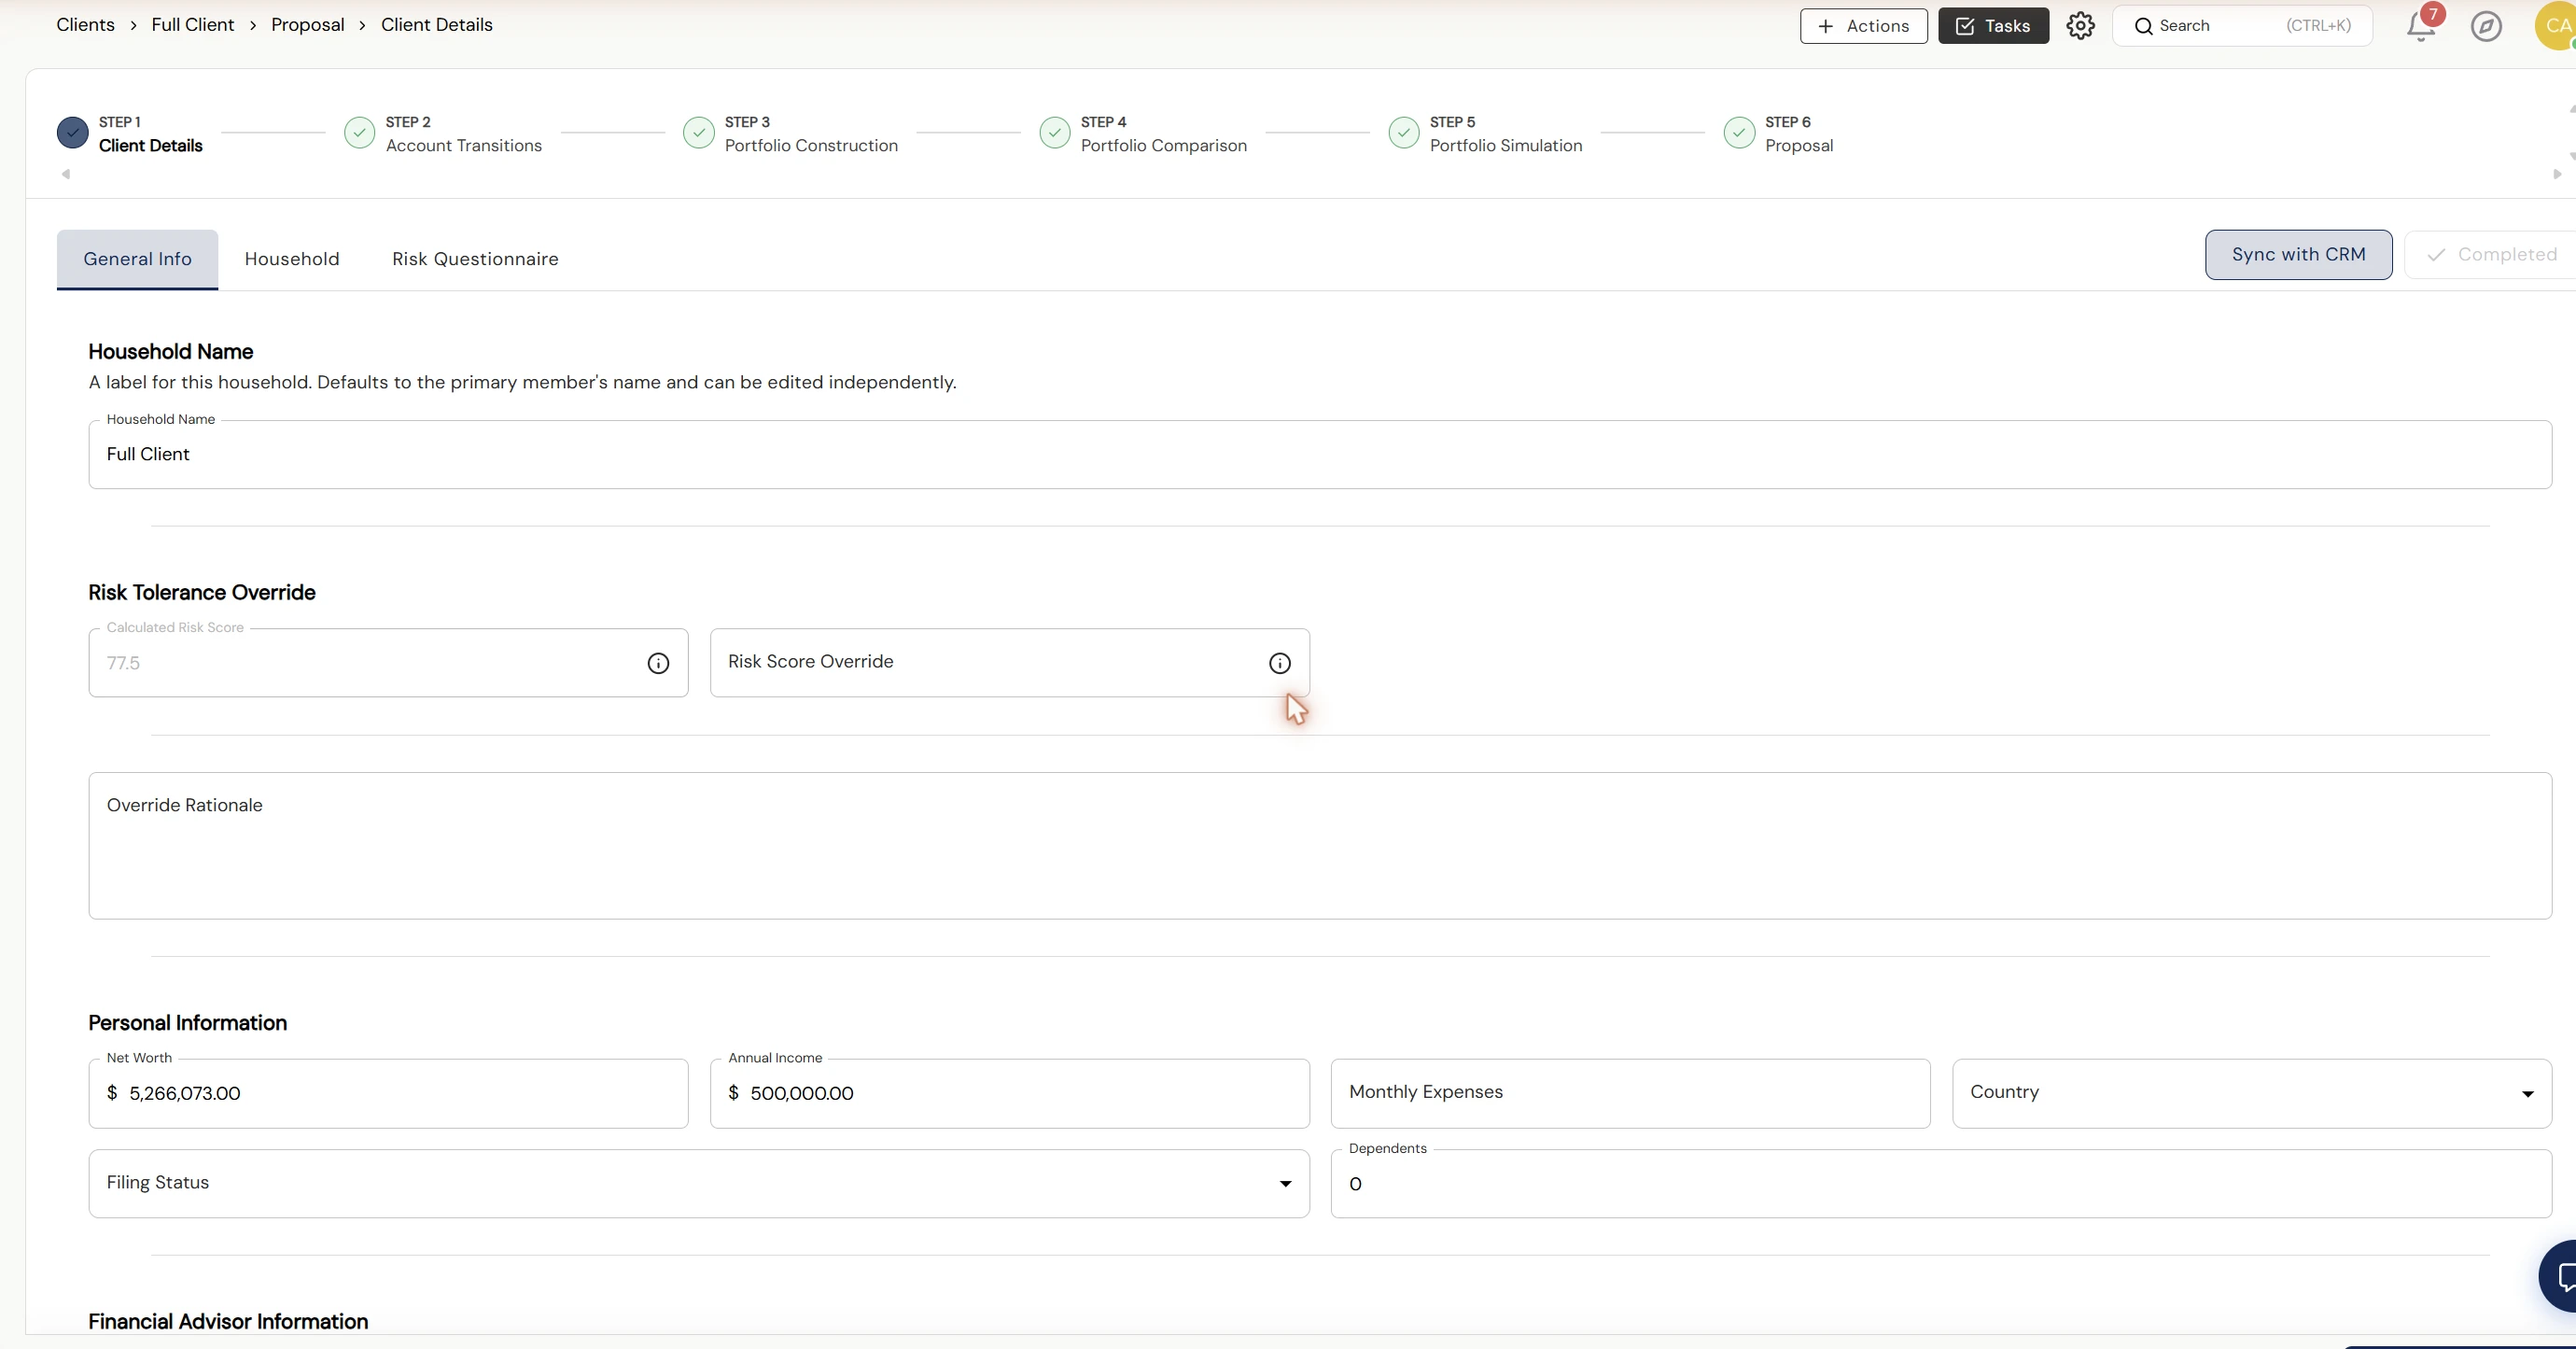Navigate to Clients breadcrumb
Screen dimensions: 2576x1349
(x=85, y=25)
